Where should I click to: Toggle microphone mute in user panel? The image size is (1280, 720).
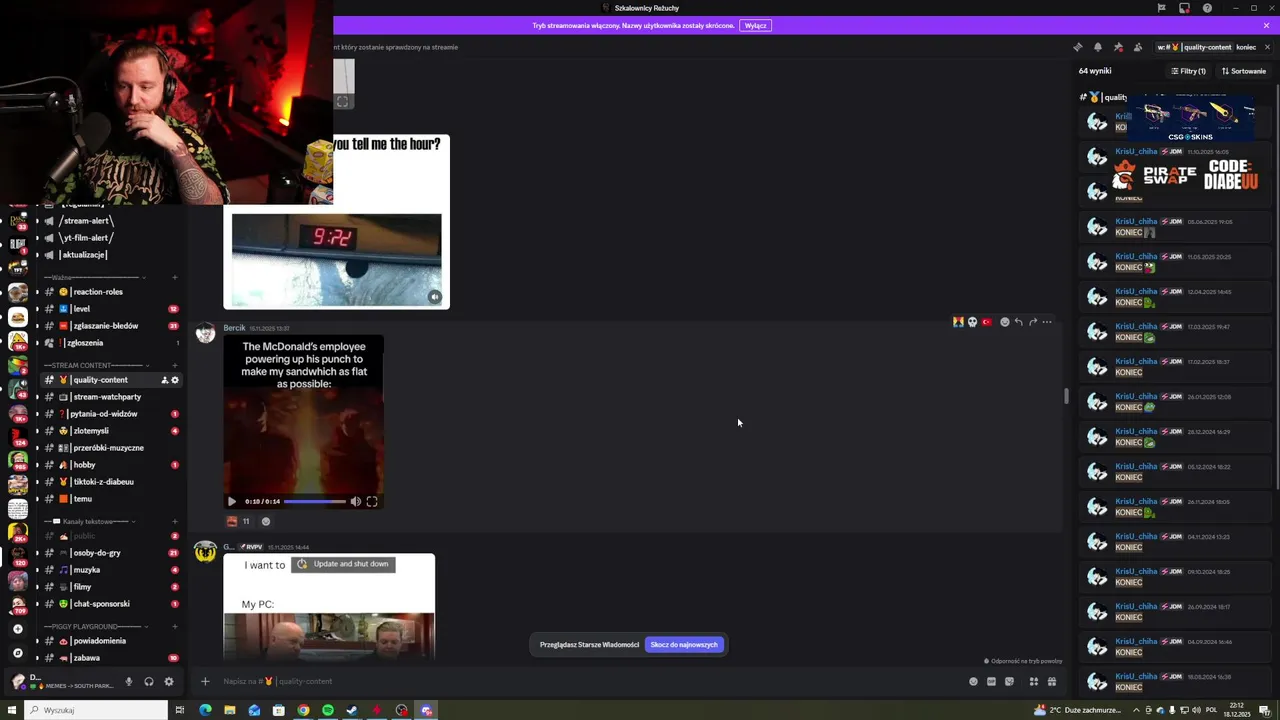[x=128, y=682]
